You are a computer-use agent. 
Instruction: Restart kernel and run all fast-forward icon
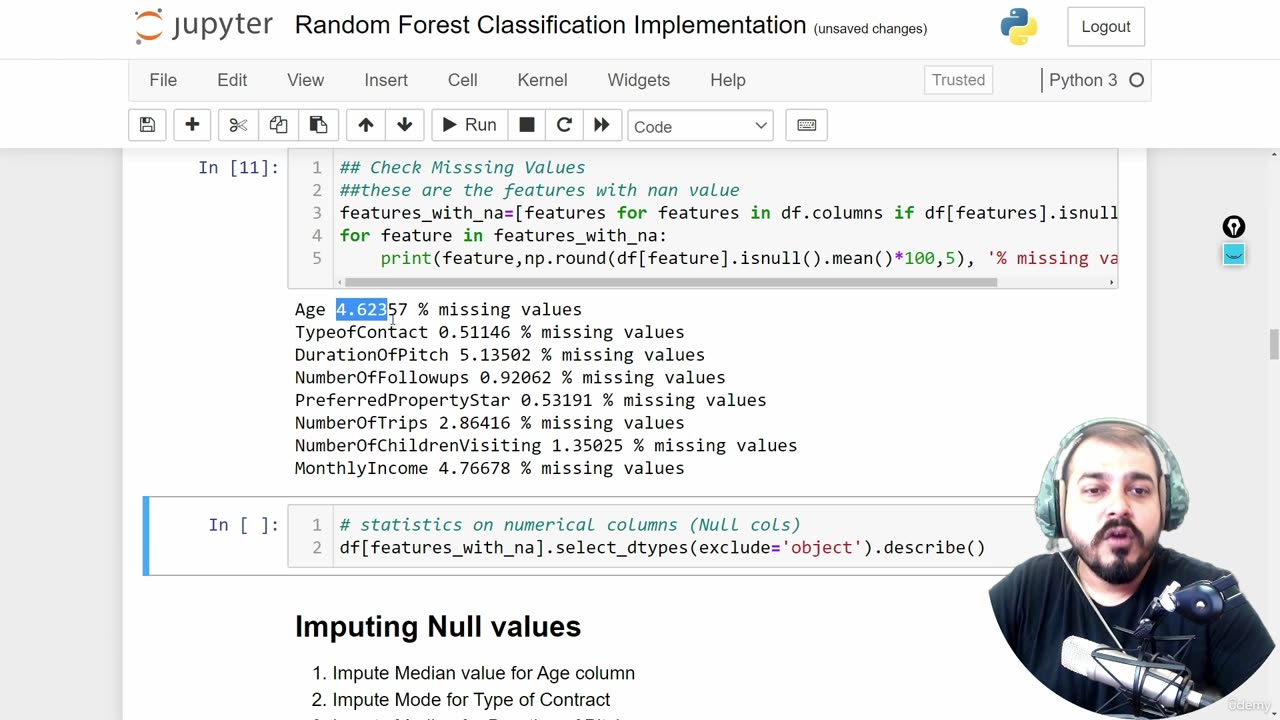point(602,125)
